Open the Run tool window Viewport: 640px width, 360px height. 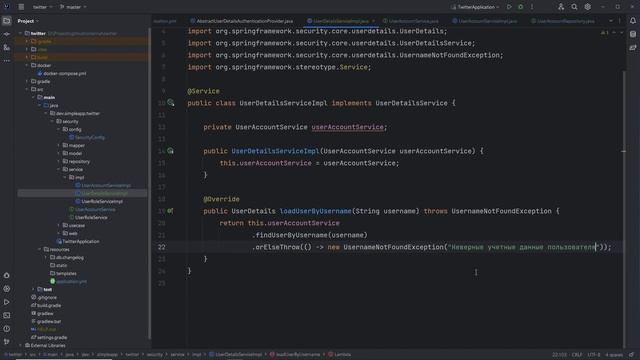tap(7, 302)
